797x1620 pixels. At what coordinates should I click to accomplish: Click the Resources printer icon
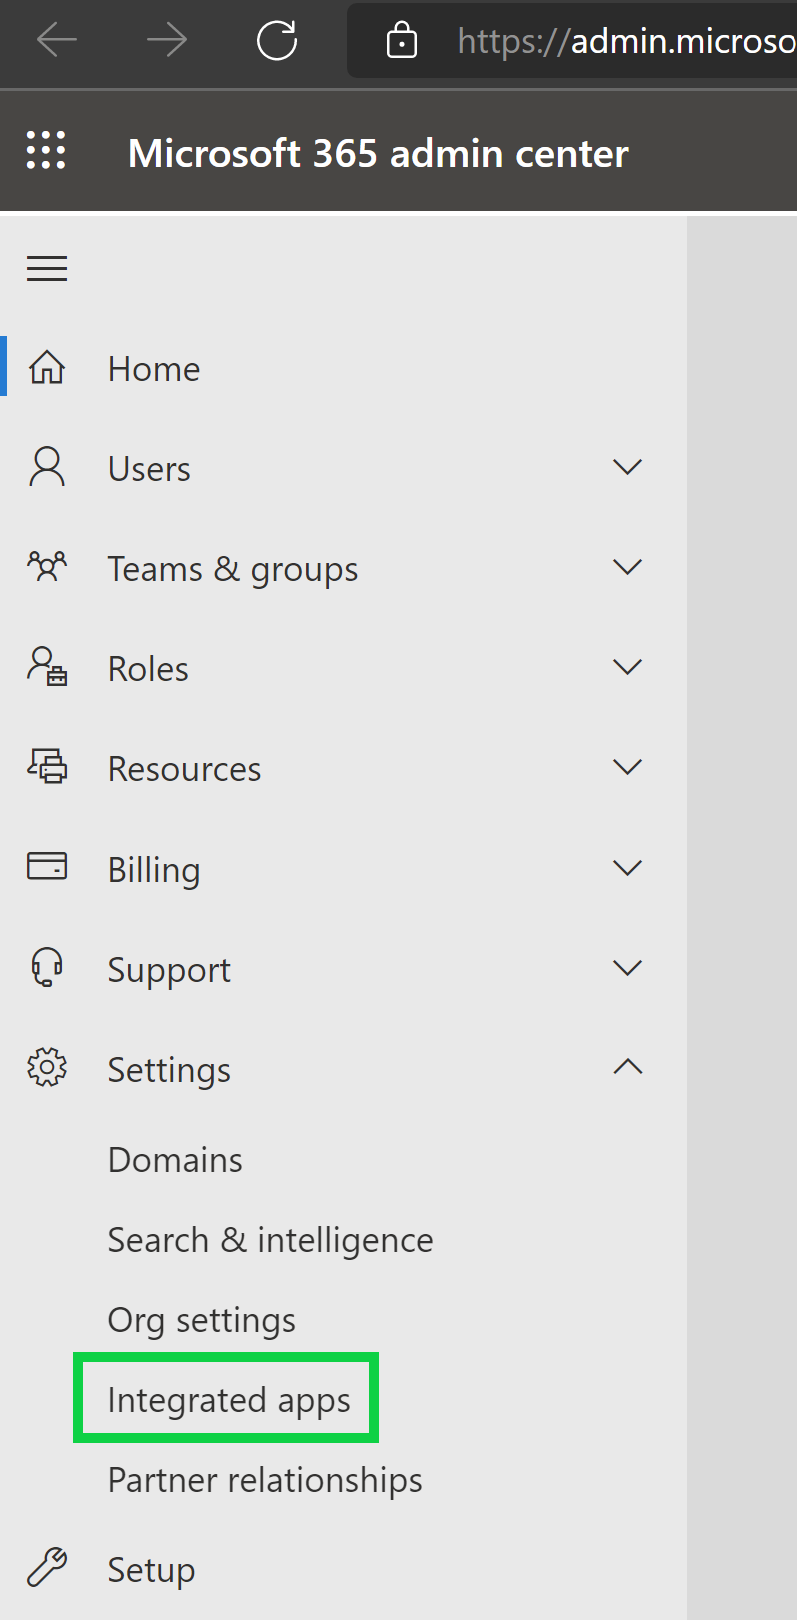click(x=47, y=767)
